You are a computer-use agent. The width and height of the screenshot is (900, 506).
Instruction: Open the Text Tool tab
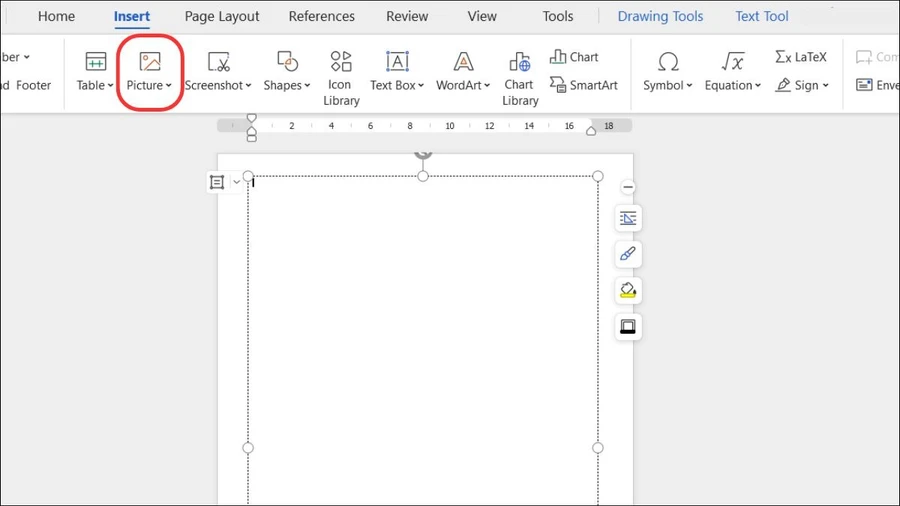[762, 16]
